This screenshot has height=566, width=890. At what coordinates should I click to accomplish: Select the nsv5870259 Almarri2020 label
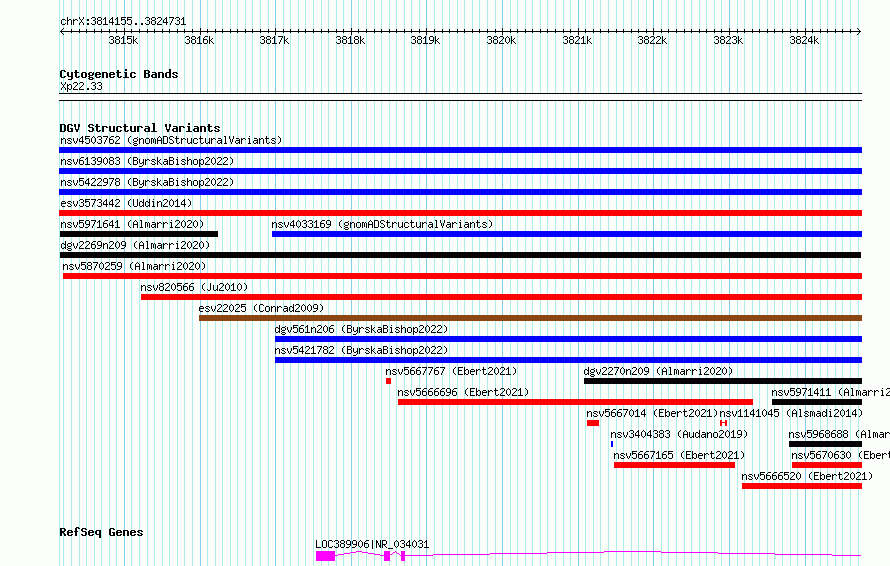[x=134, y=266]
